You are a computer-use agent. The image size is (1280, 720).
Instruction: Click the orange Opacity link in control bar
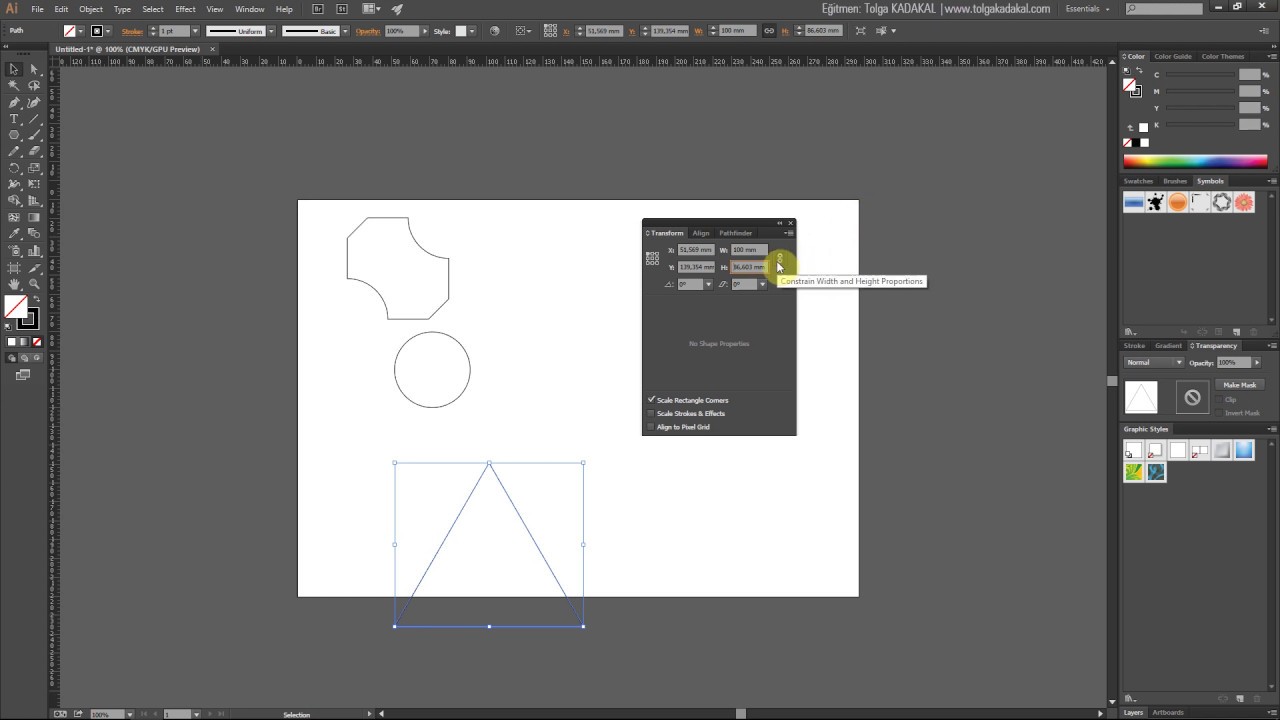[x=368, y=31]
